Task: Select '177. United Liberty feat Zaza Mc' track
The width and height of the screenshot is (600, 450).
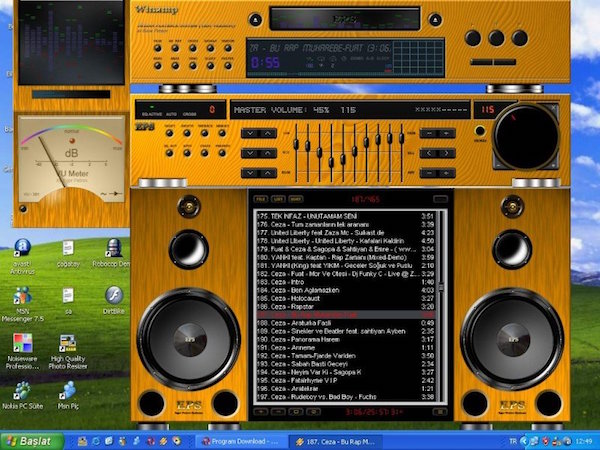Action: 345,233
